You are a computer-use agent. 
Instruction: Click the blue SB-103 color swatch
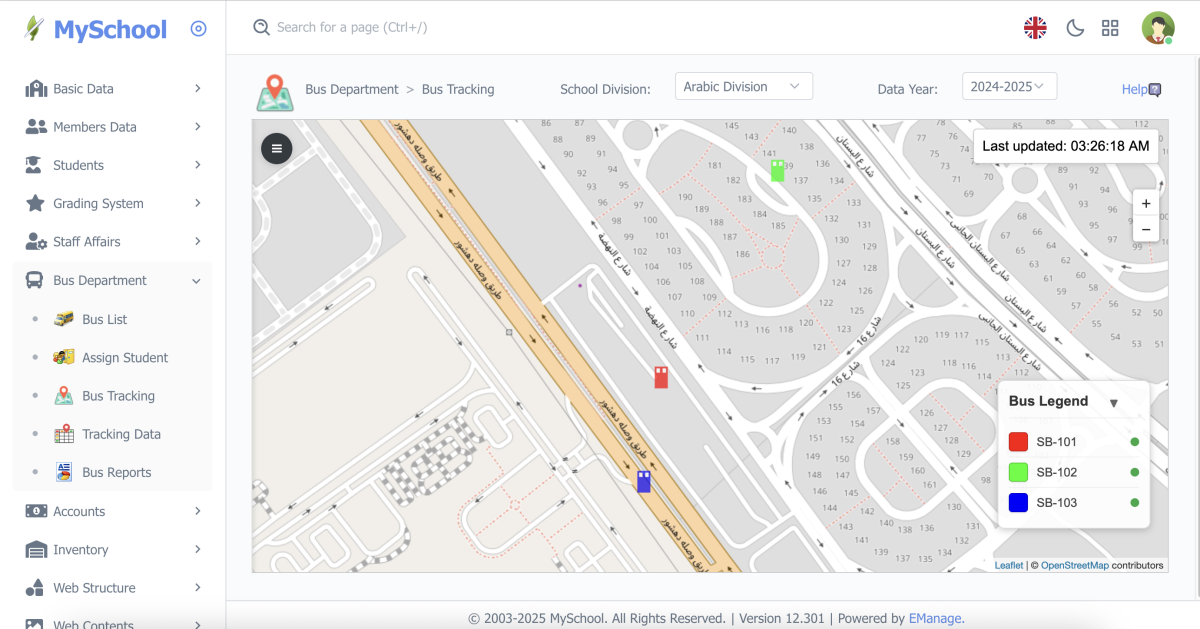(1019, 502)
